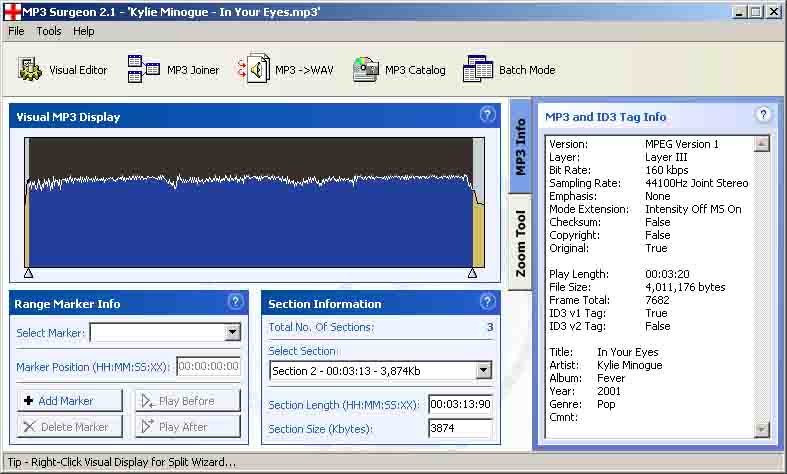The width and height of the screenshot is (787, 474).
Task: Switch to the MP3 Info side tab
Action: [520, 146]
